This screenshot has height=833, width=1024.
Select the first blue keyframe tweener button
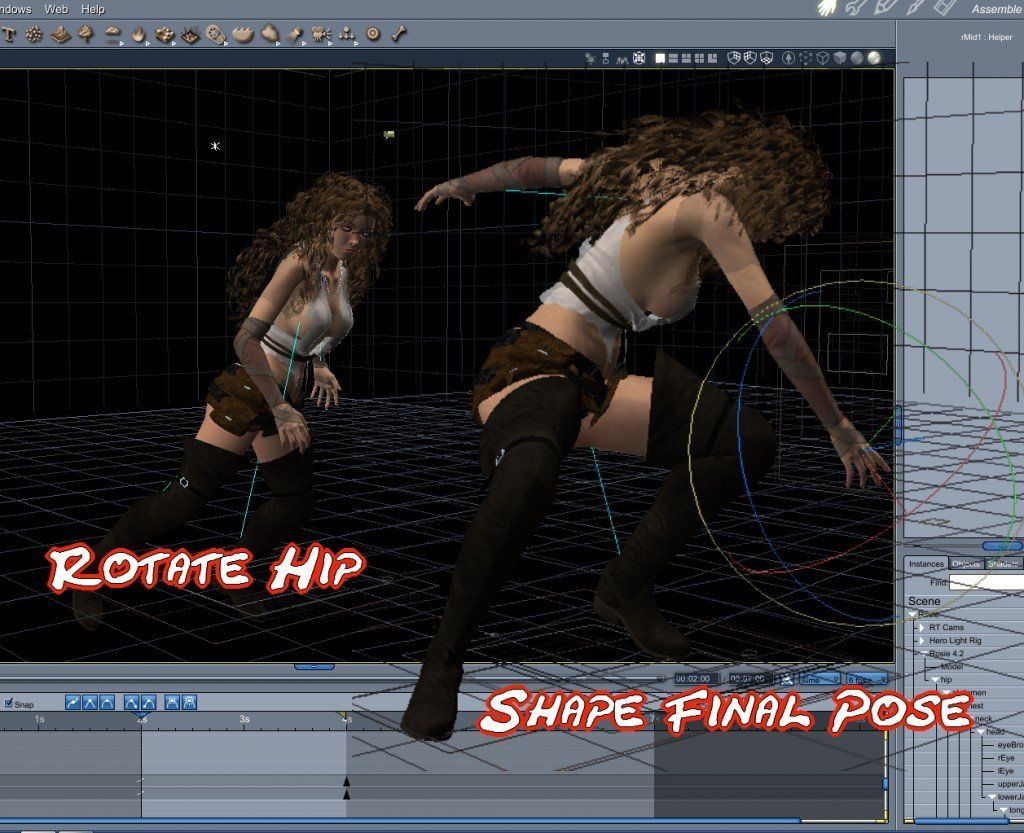pyautogui.click(x=72, y=702)
